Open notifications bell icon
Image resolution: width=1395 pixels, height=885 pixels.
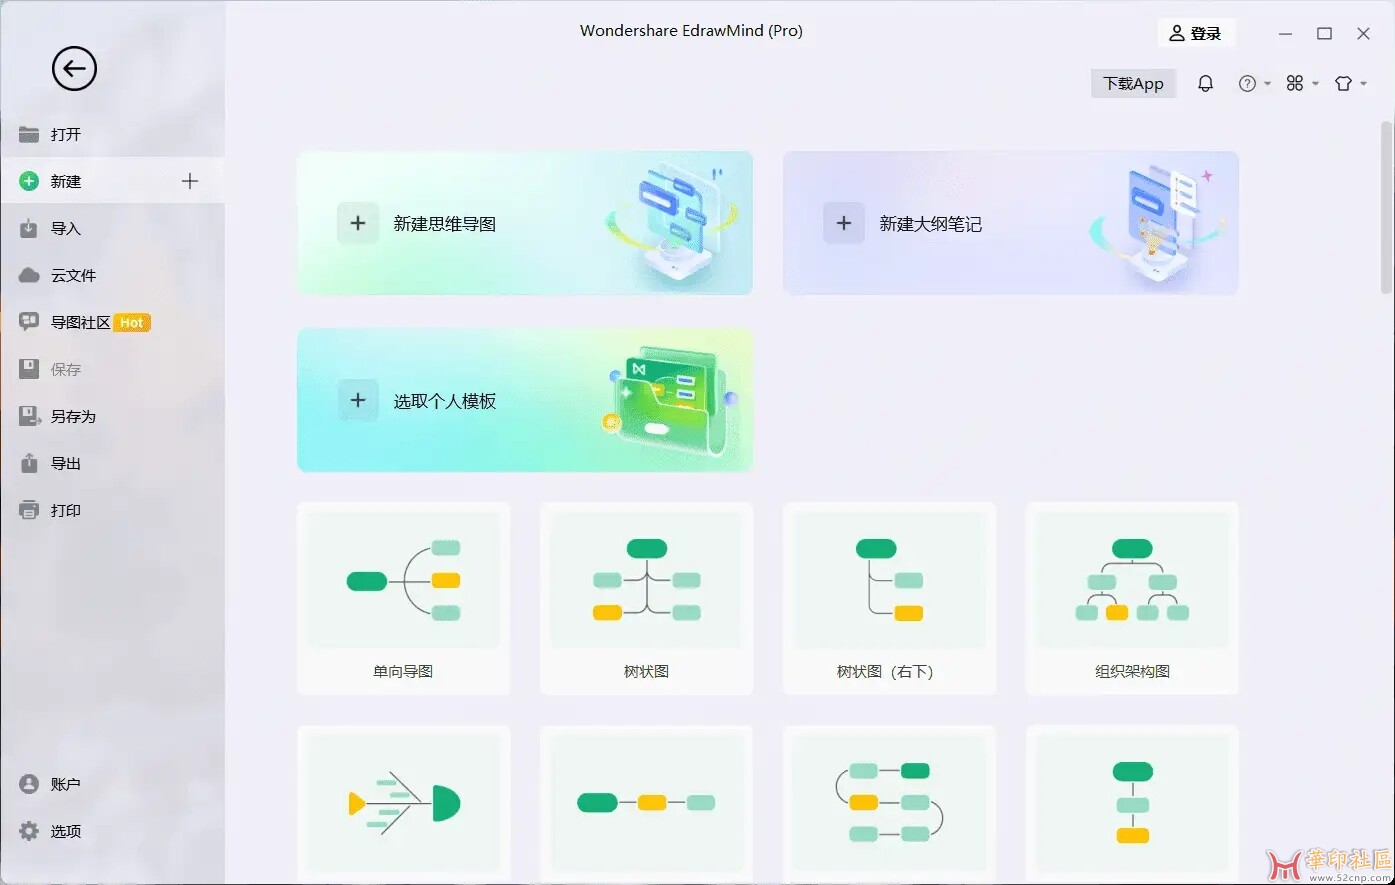pyautogui.click(x=1205, y=83)
